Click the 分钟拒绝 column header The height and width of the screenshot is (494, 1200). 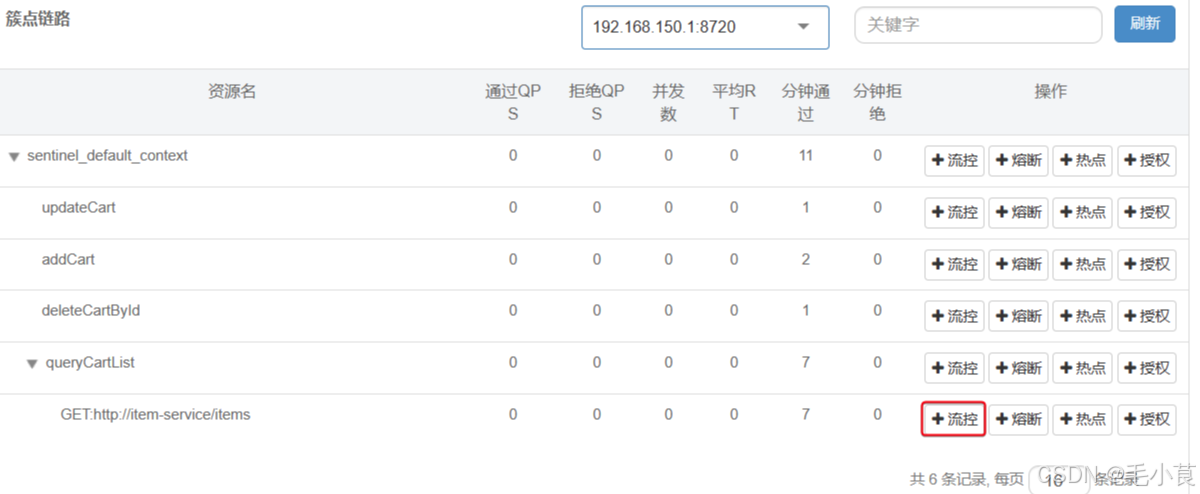click(x=877, y=102)
